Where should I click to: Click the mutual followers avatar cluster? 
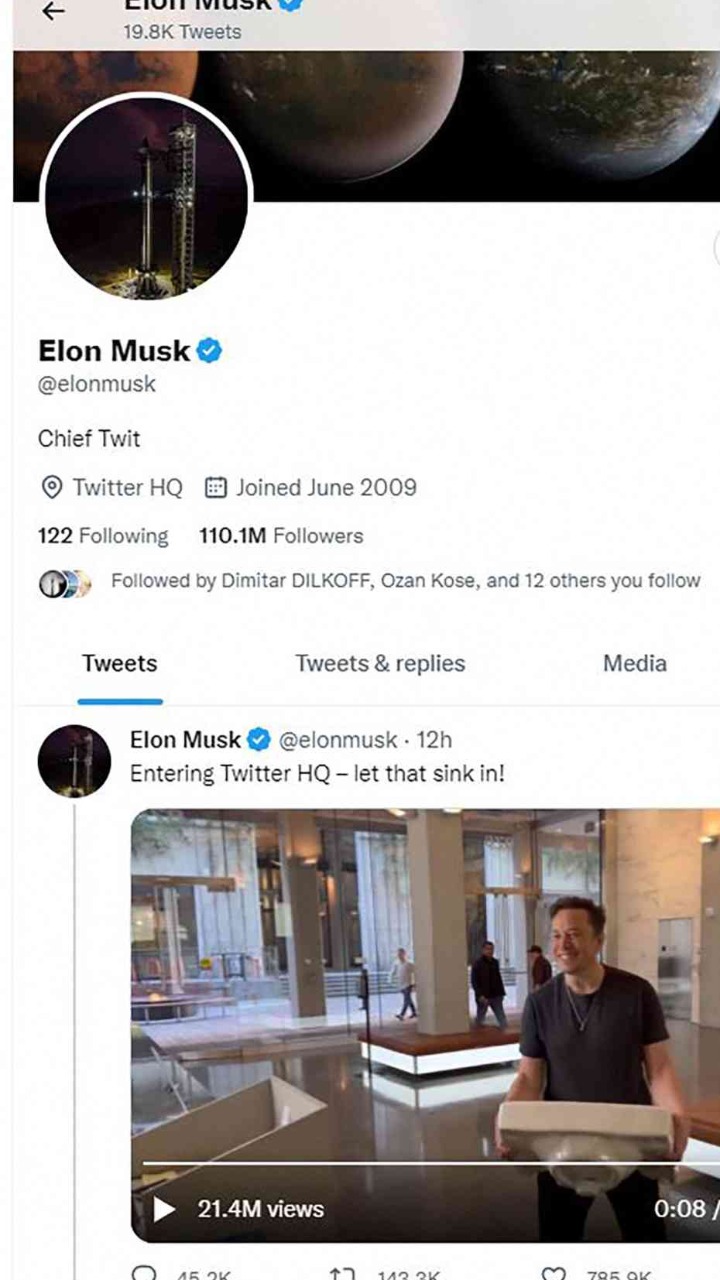tap(65, 583)
